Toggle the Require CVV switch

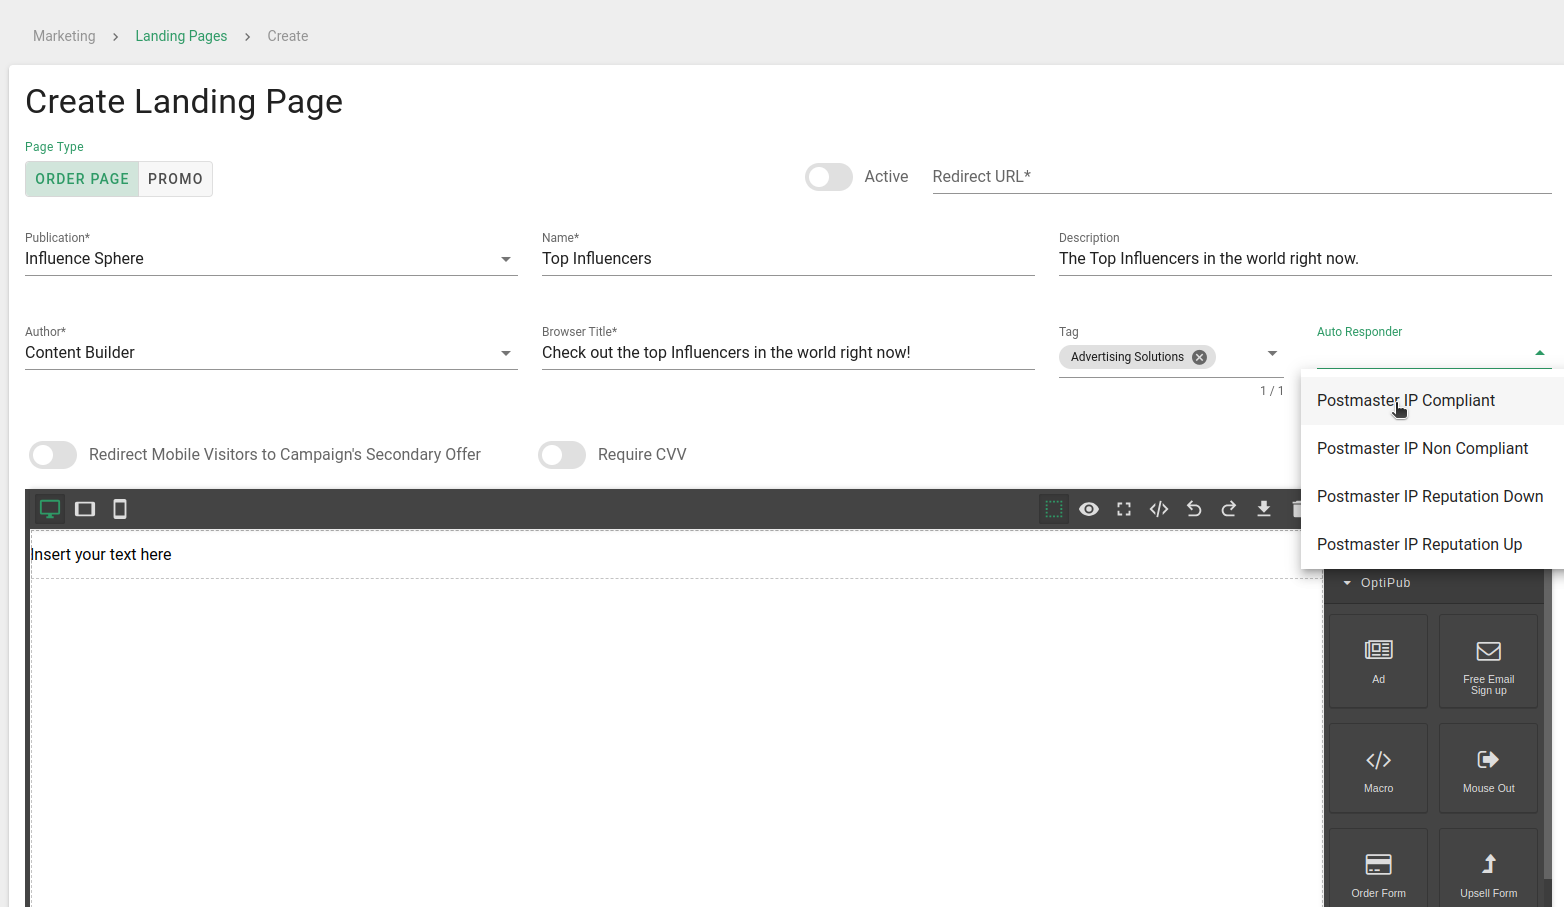(x=562, y=455)
